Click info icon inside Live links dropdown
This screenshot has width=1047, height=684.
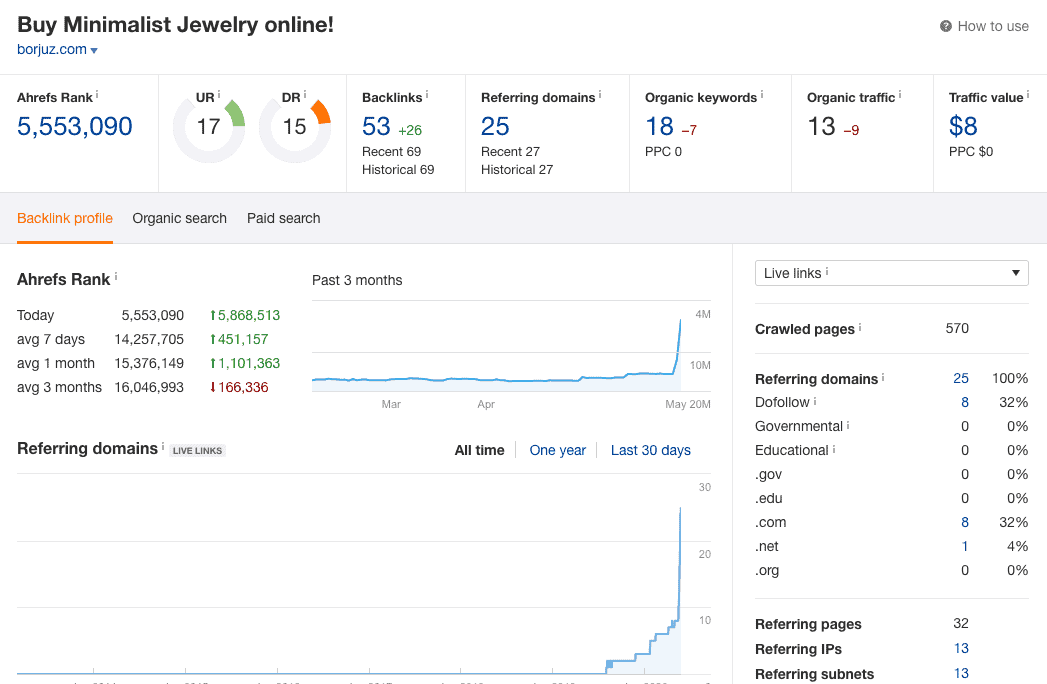(x=827, y=271)
